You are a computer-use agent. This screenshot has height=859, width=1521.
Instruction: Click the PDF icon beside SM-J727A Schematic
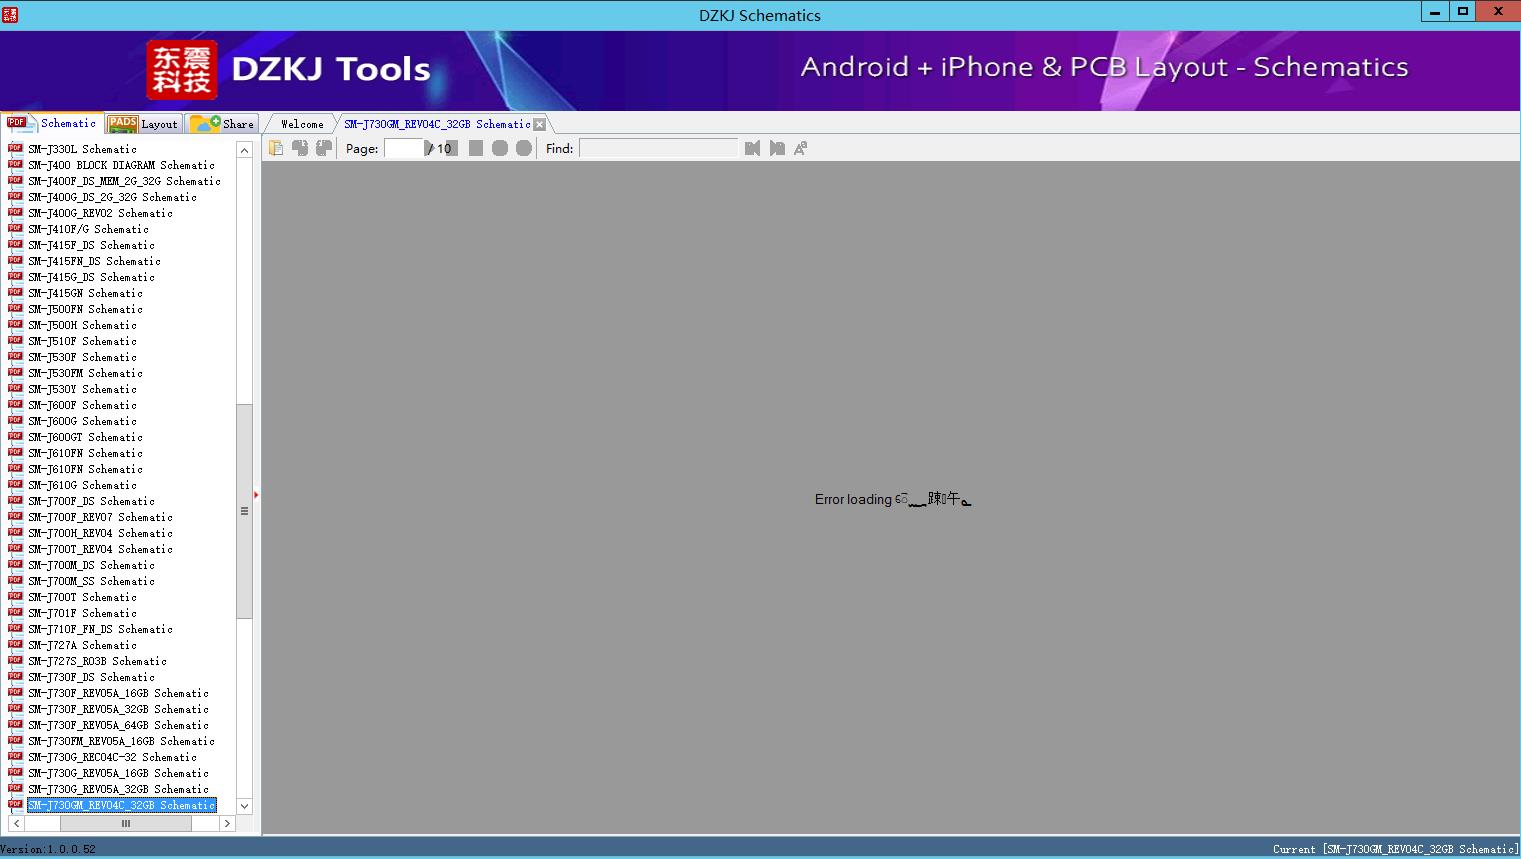click(x=15, y=644)
